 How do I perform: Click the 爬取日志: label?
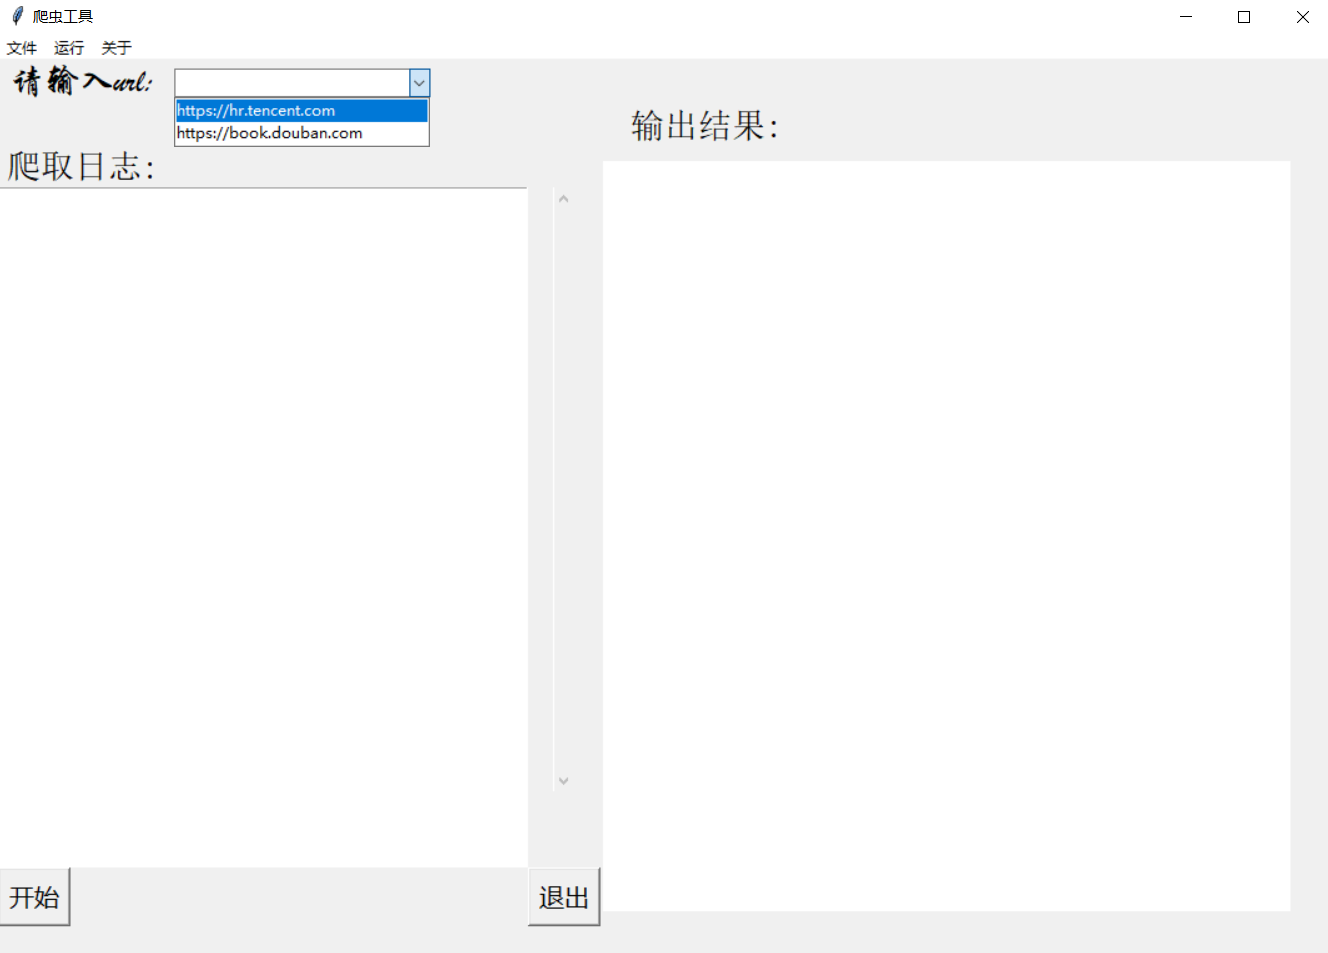click(81, 166)
